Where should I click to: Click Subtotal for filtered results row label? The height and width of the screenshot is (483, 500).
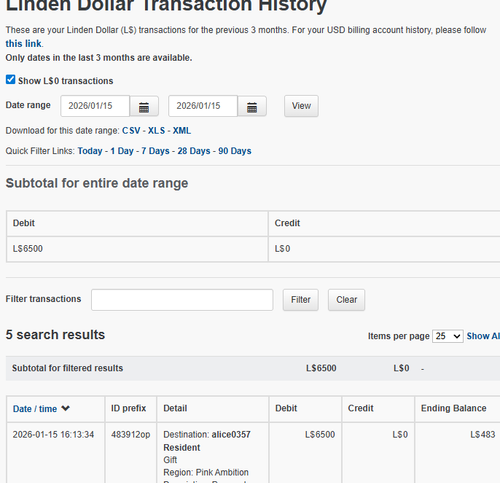[x=67, y=368]
